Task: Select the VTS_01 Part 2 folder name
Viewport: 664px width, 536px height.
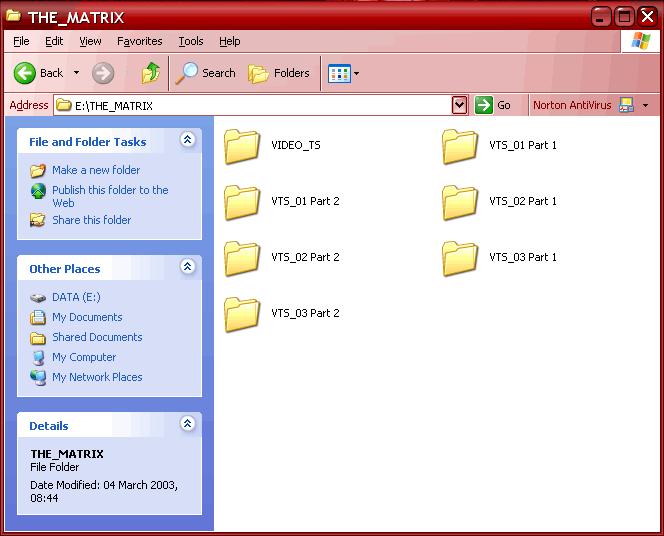Action: [305, 201]
